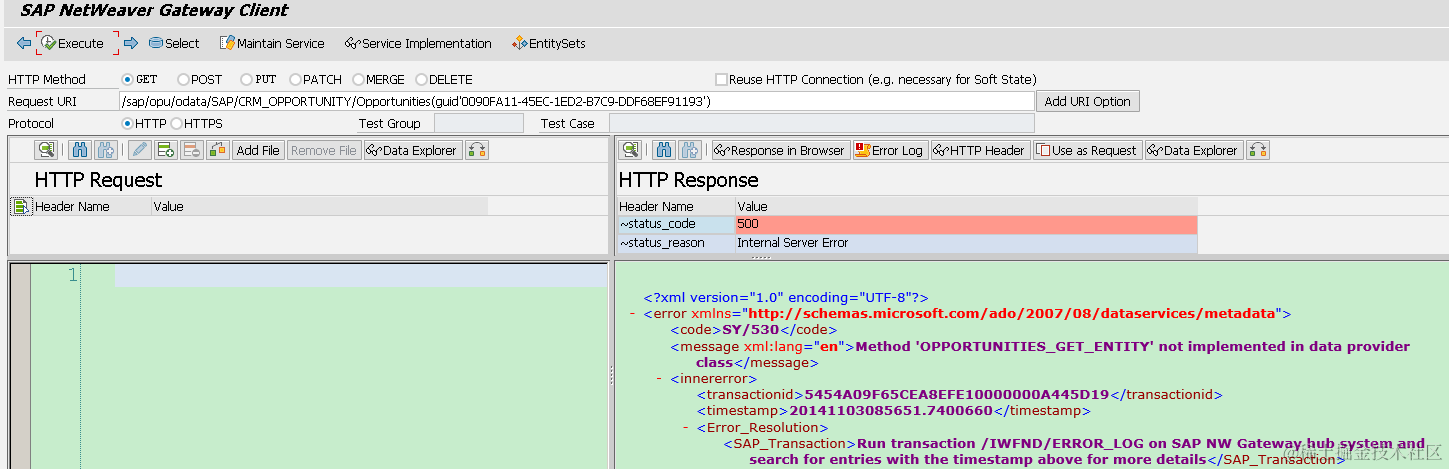Image resolution: width=1449 pixels, height=469 pixels.
Task: Collapse the innererror XML node
Action: [659, 379]
